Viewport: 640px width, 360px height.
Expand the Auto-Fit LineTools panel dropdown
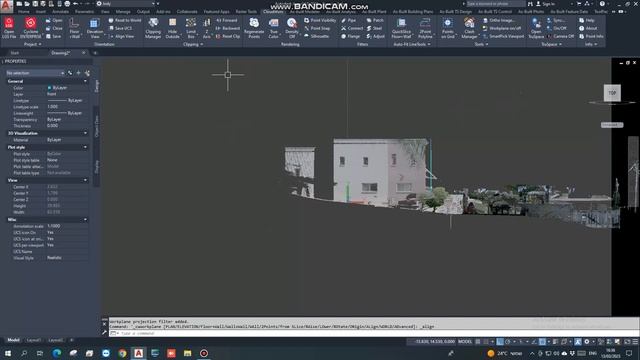(x=412, y=44)
